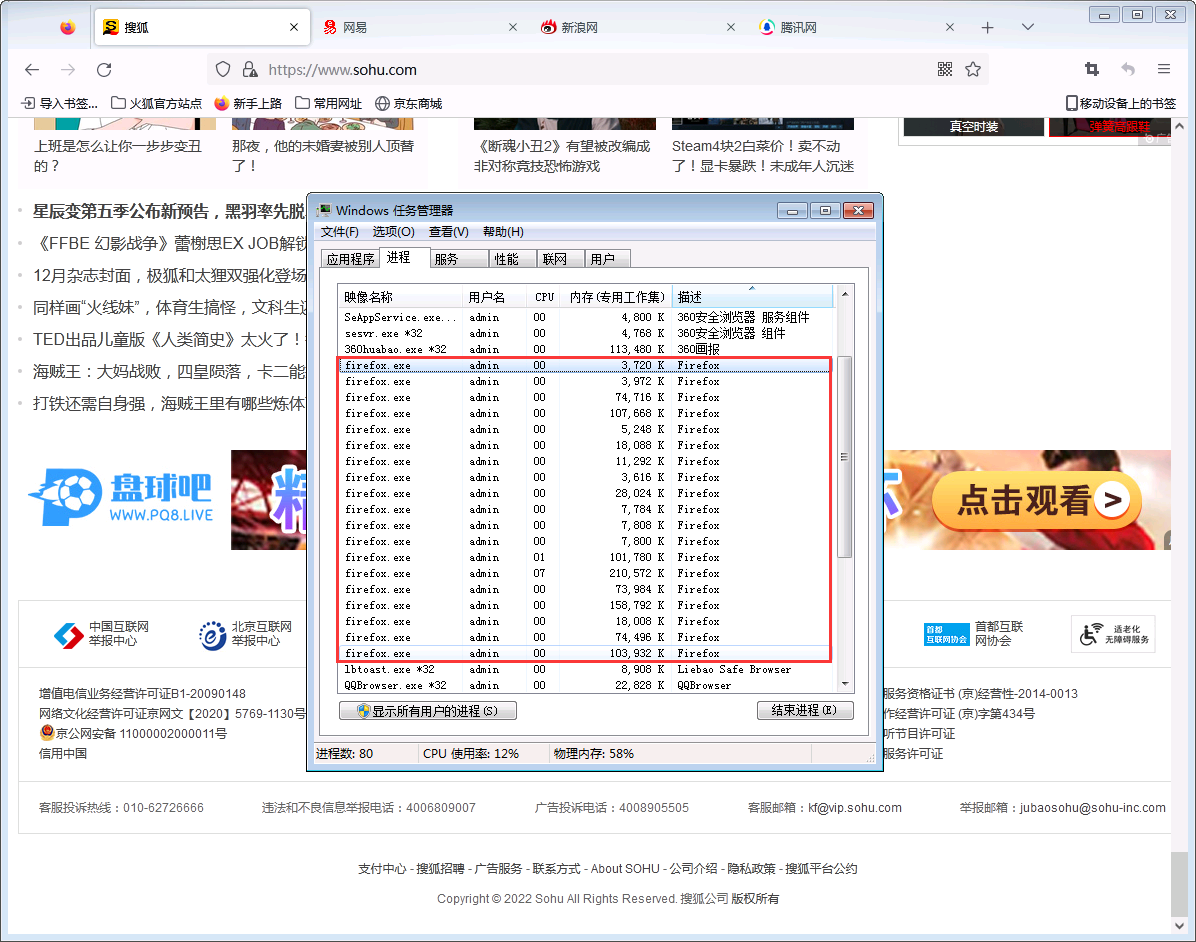Viewport: 1196px width, 942px height.
Task: Open a new tab with the plus icon
Action: [x=987, y=27]
